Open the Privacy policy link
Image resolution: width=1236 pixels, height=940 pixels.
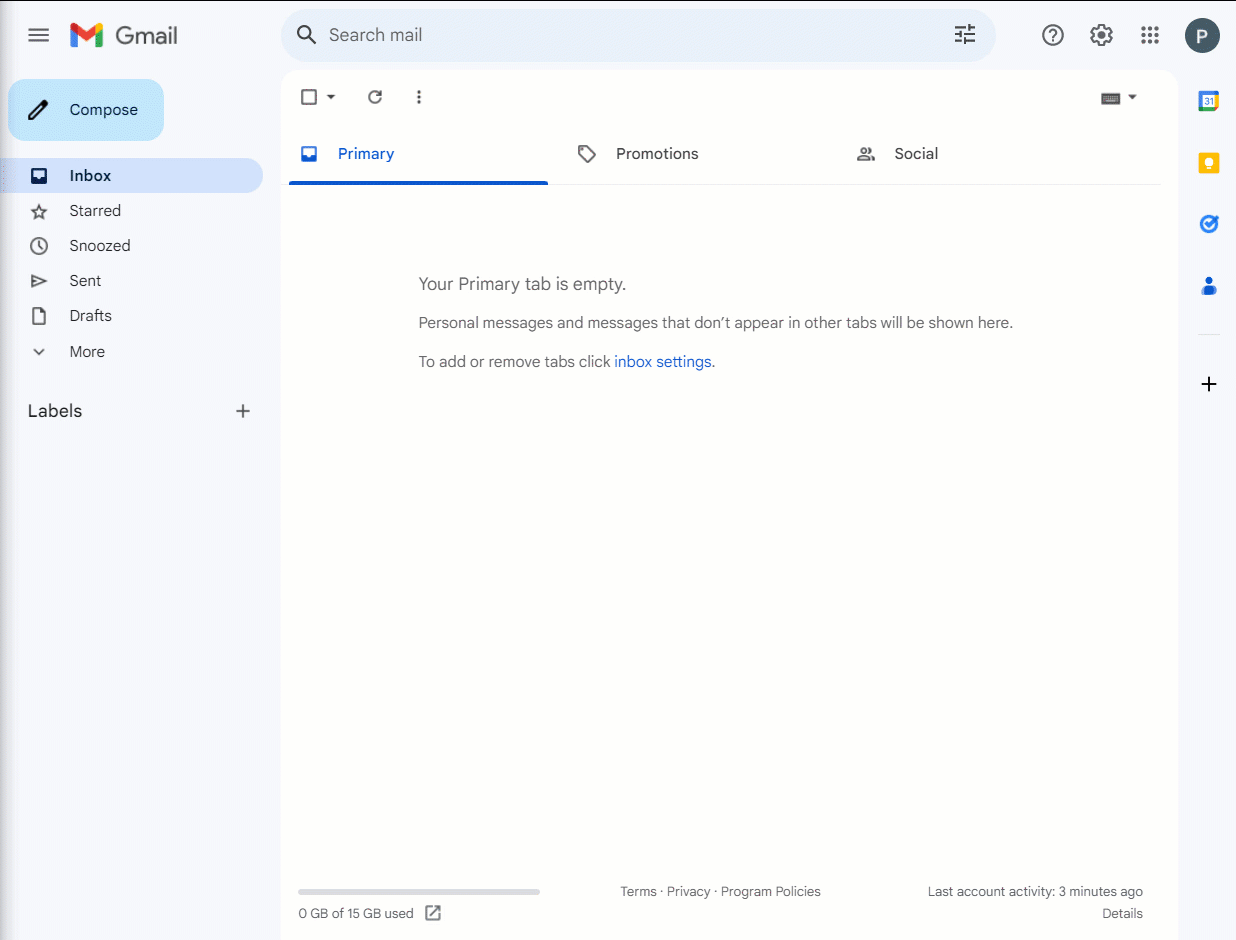(688, 891)
